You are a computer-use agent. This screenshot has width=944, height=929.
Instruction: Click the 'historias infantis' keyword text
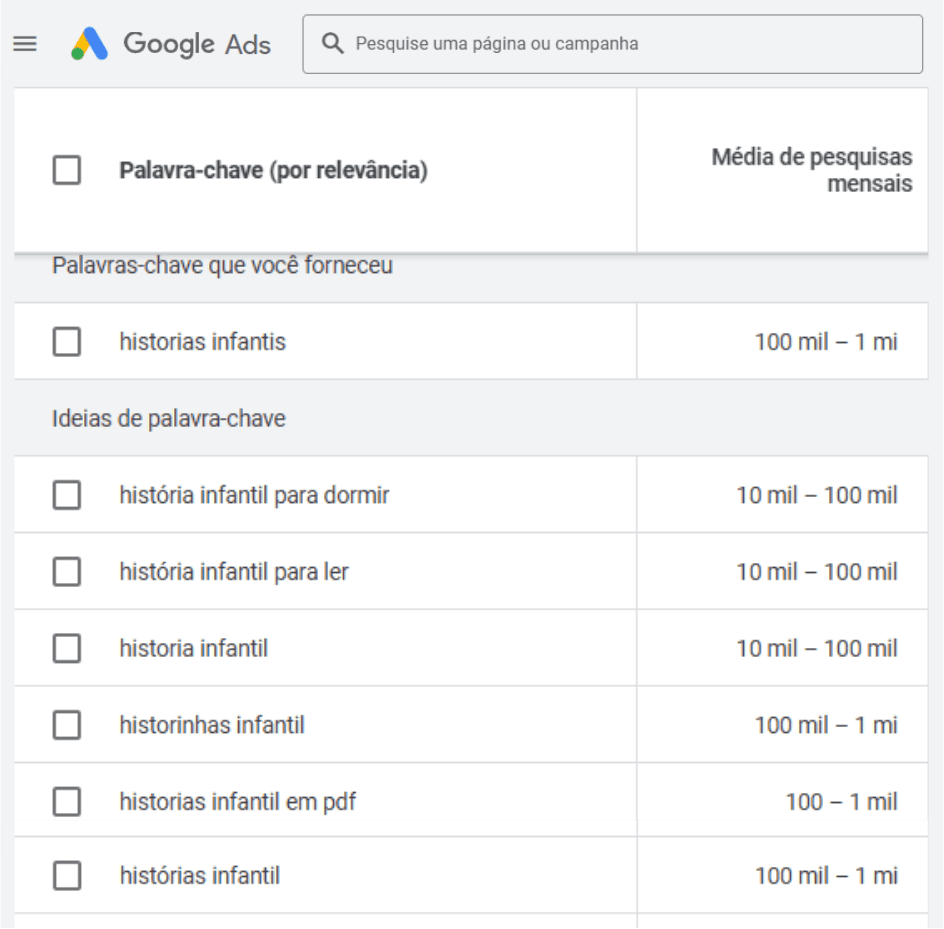point(202,342)
